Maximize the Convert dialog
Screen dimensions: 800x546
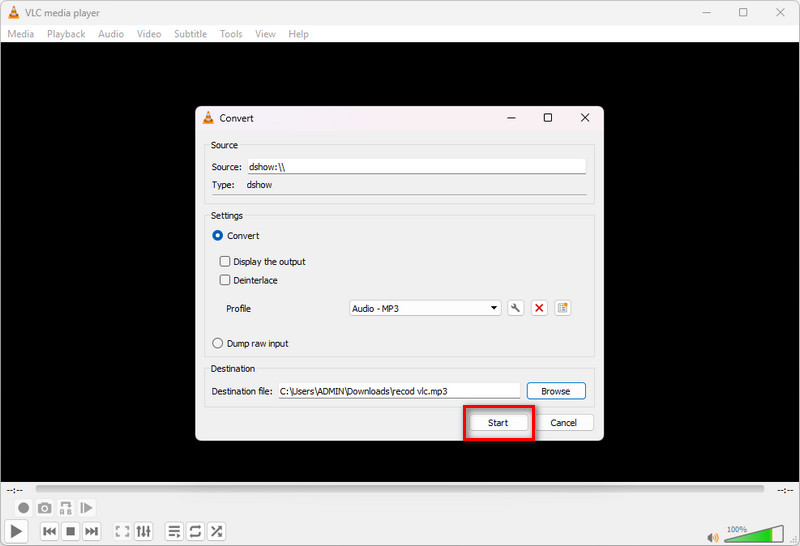[547, 118]
